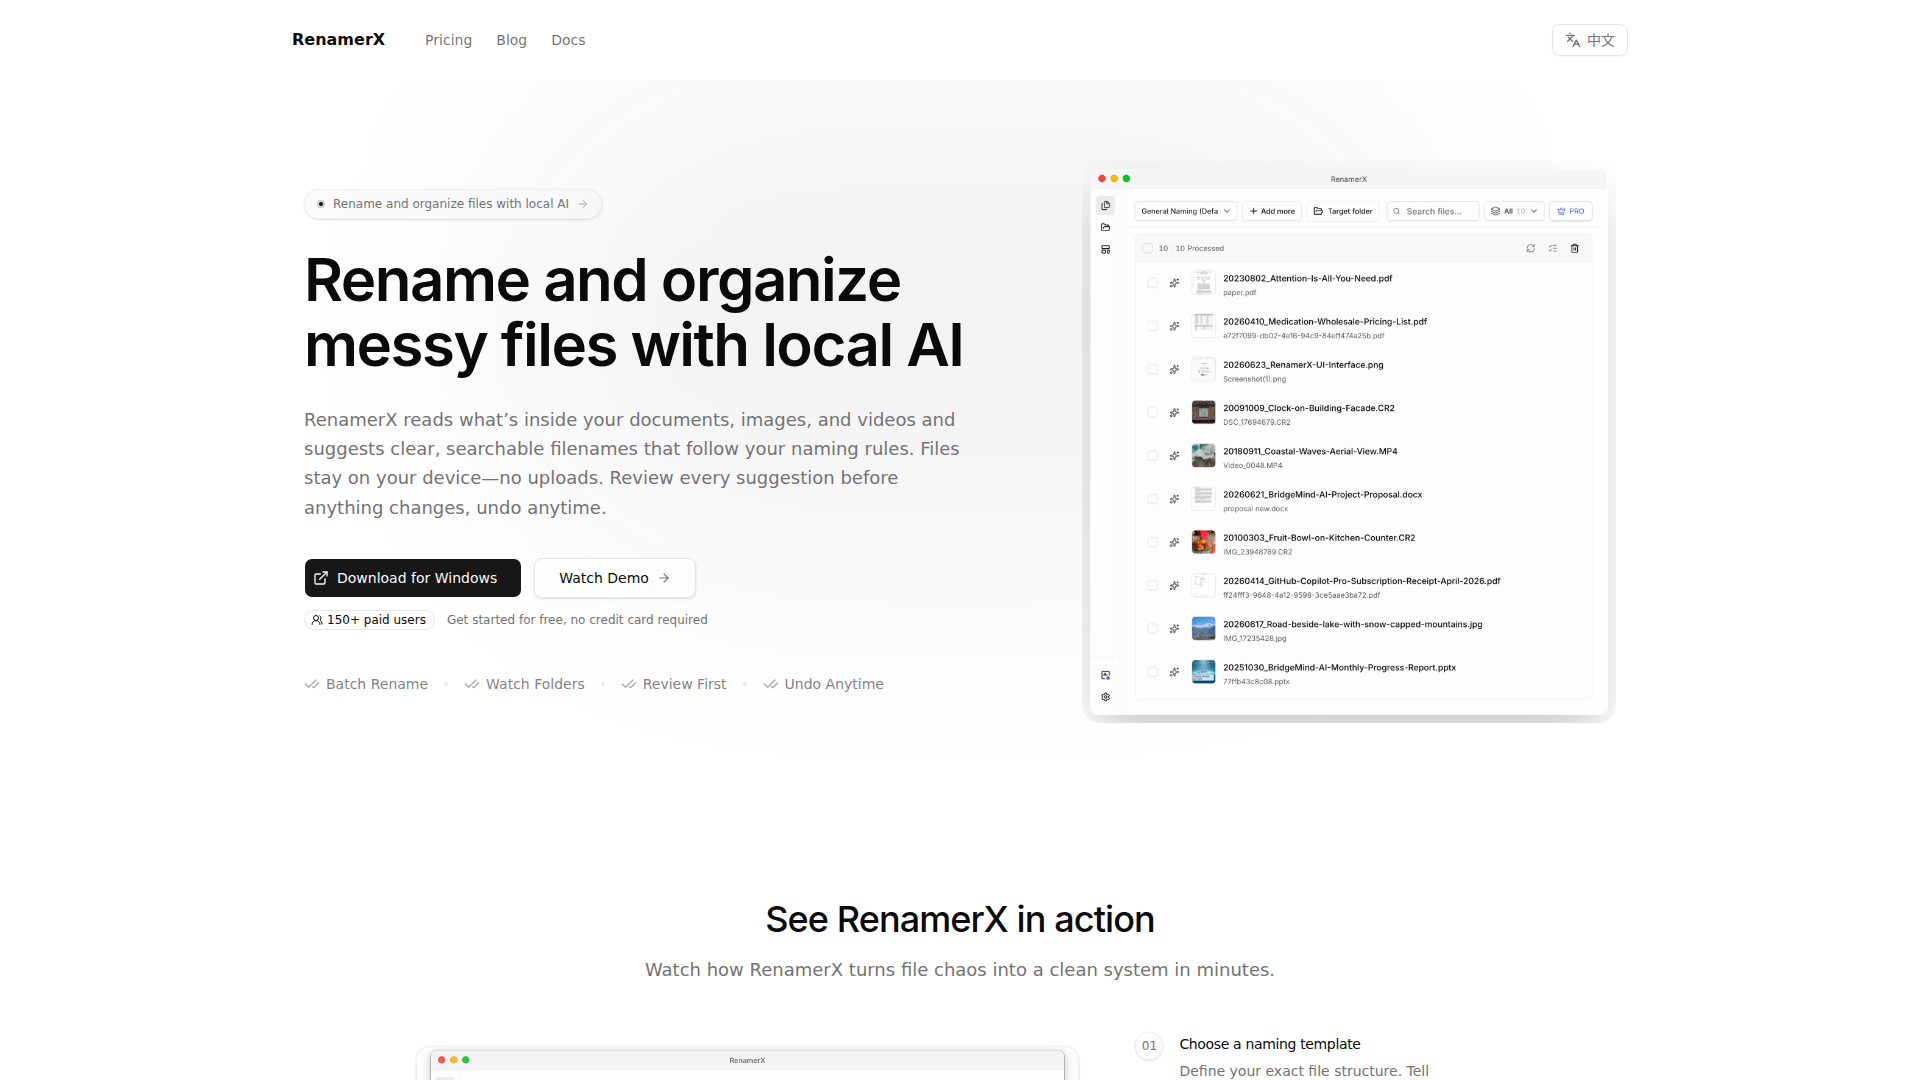This screenshot has height=1080, width=1920.
Task: Check the box for BridgeMind-AI-Project-Proposal.docx
Action: [1152, 499]
